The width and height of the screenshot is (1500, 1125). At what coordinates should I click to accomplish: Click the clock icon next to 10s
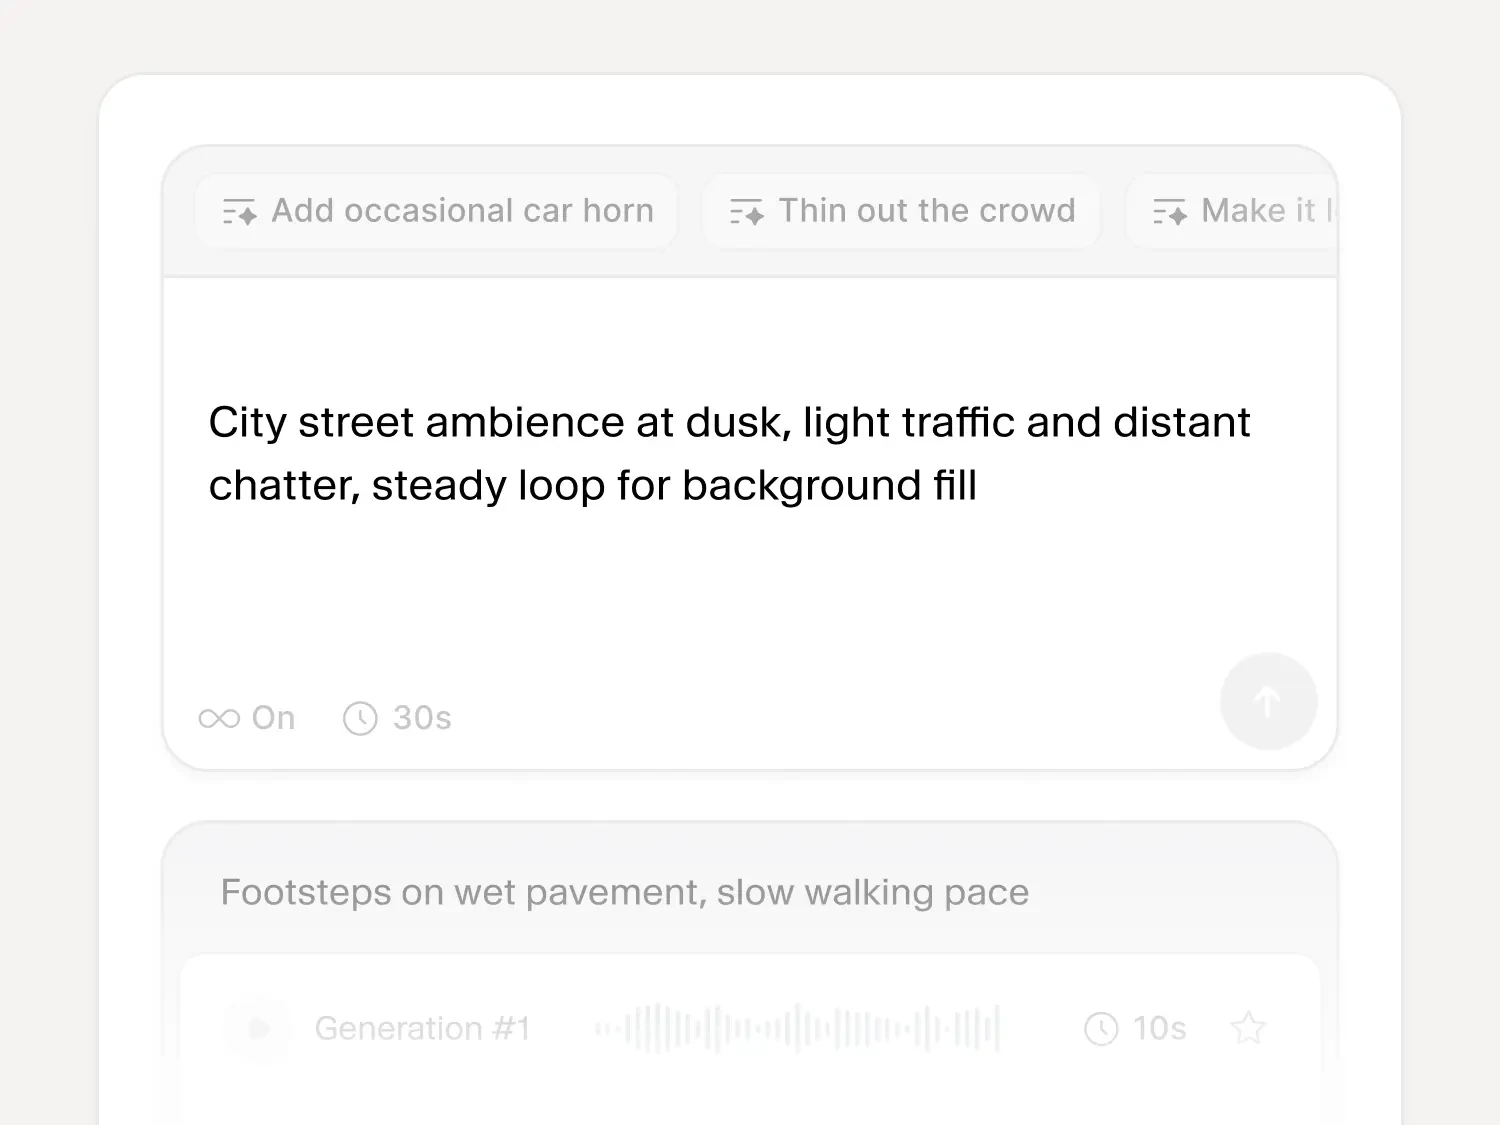pos(1101,1028)
